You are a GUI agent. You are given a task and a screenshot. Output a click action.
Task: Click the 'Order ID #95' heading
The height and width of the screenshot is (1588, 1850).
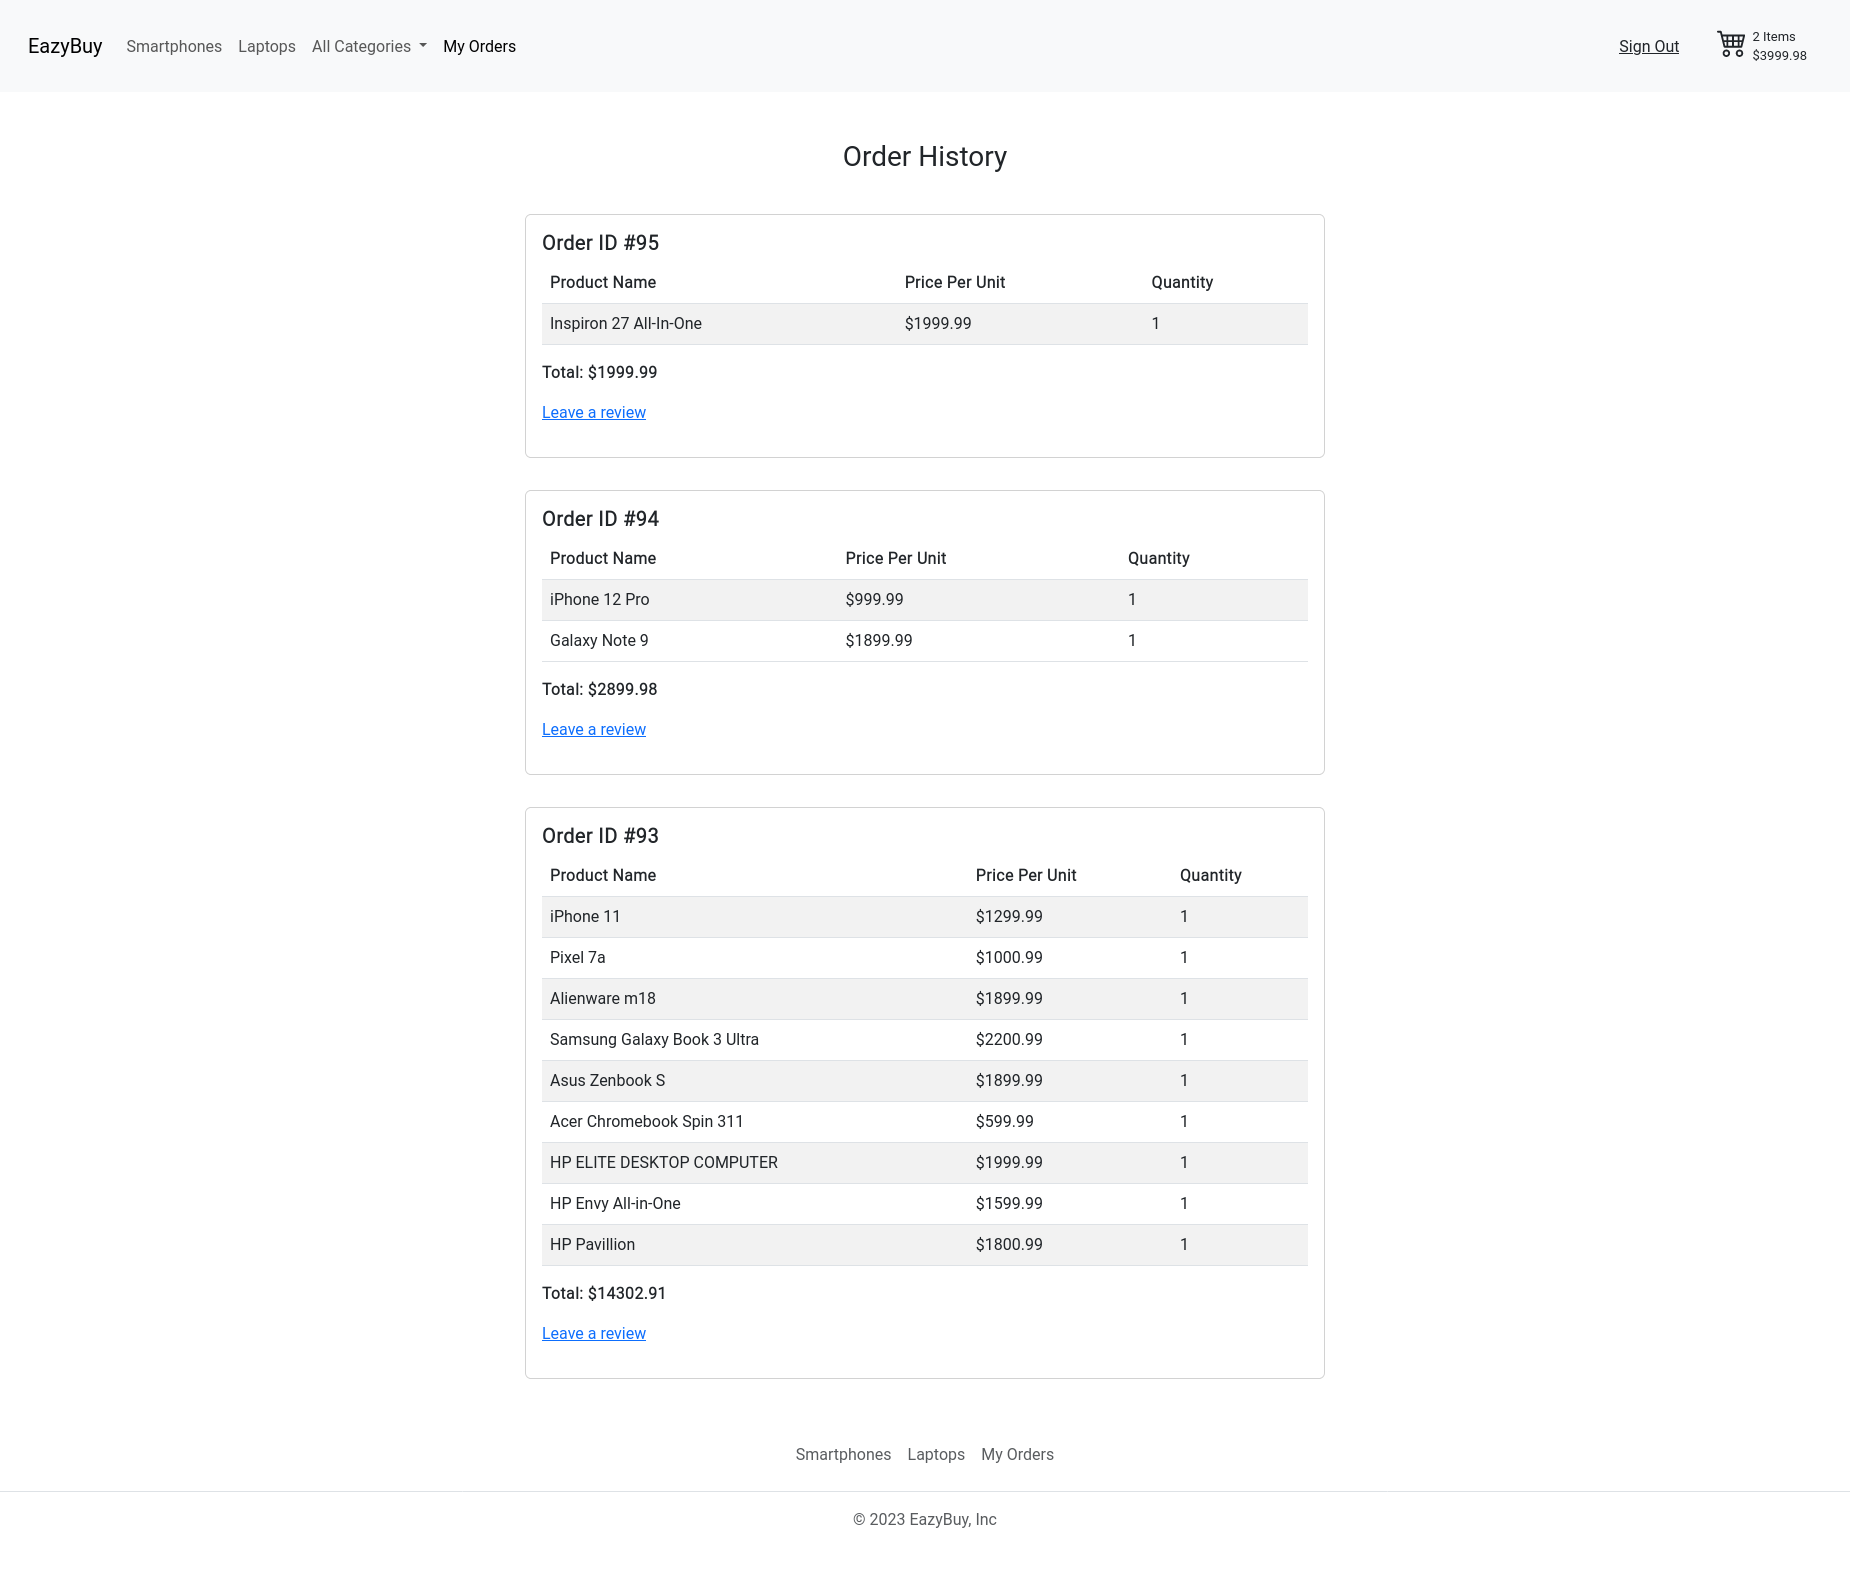(x=600, y=243)
